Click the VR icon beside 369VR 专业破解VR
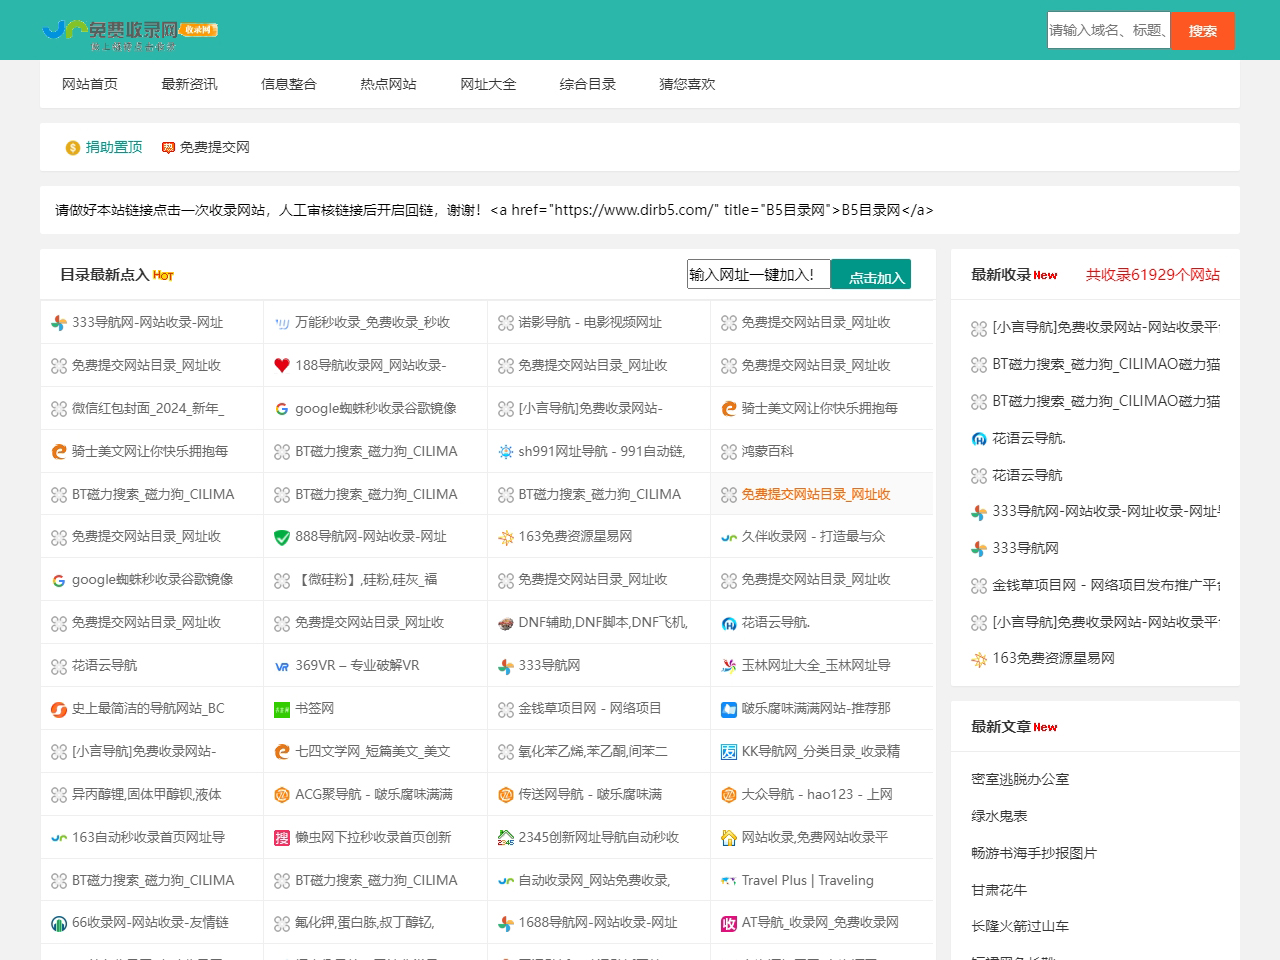Screen dimensions: 1280x960 282,666
